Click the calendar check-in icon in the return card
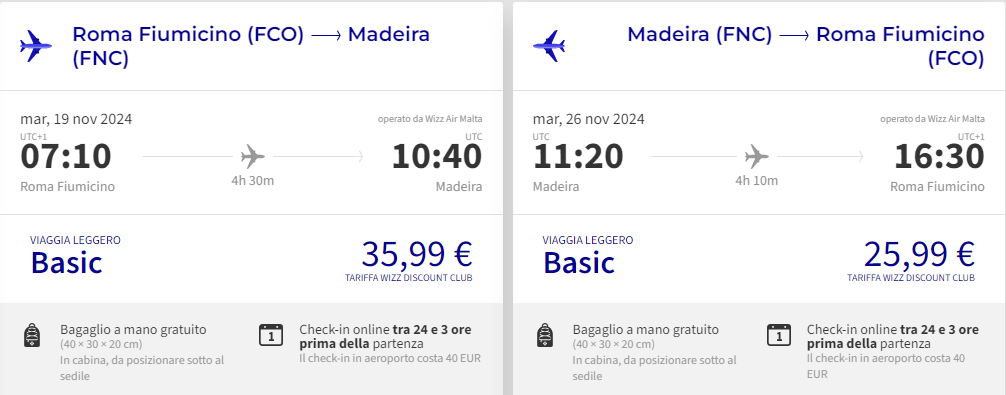Viewport: 1006px width, 395px height. [779, 335]
